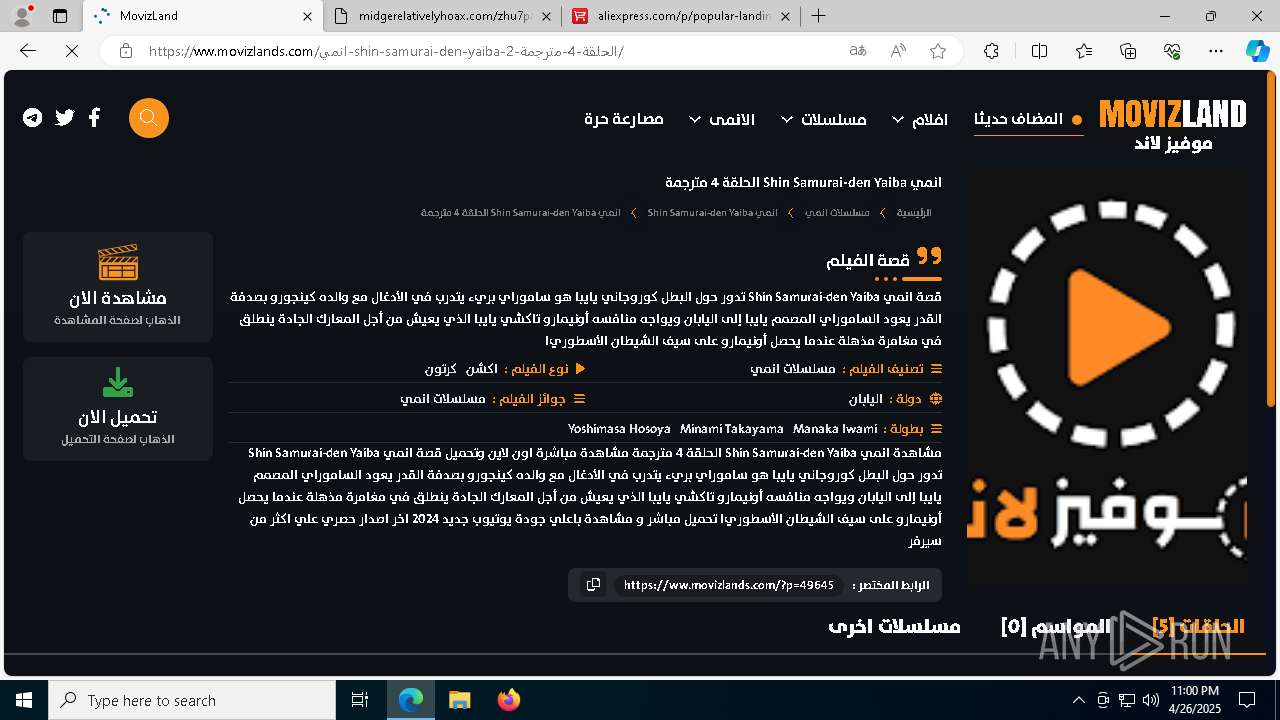View site information lock icon
Viewport: 1280px width, 720px height.
[125, 51]
